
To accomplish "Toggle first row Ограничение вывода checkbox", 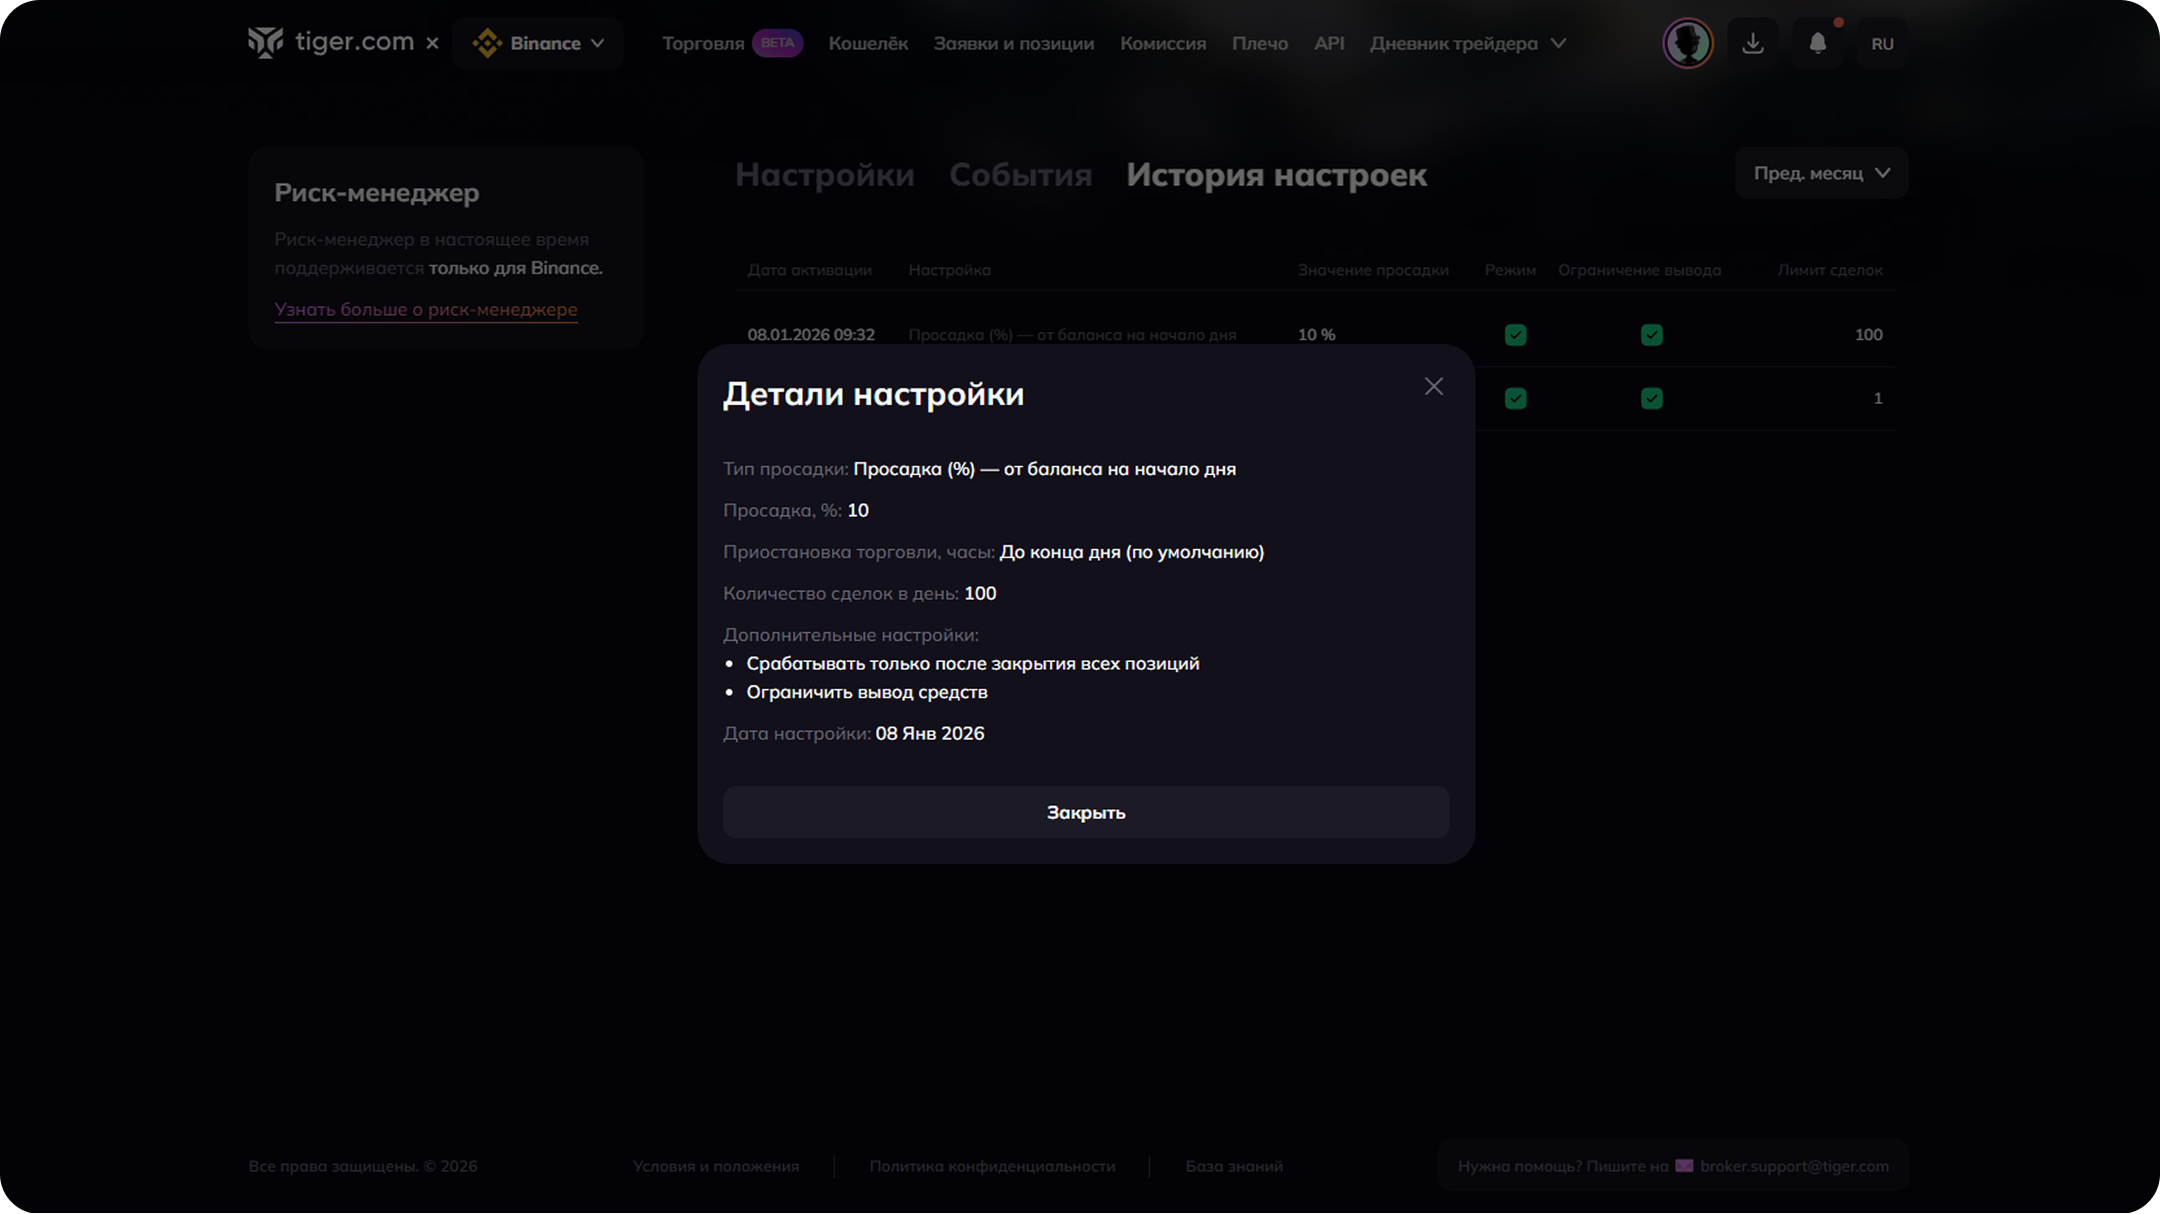I will pos(1651,335).
